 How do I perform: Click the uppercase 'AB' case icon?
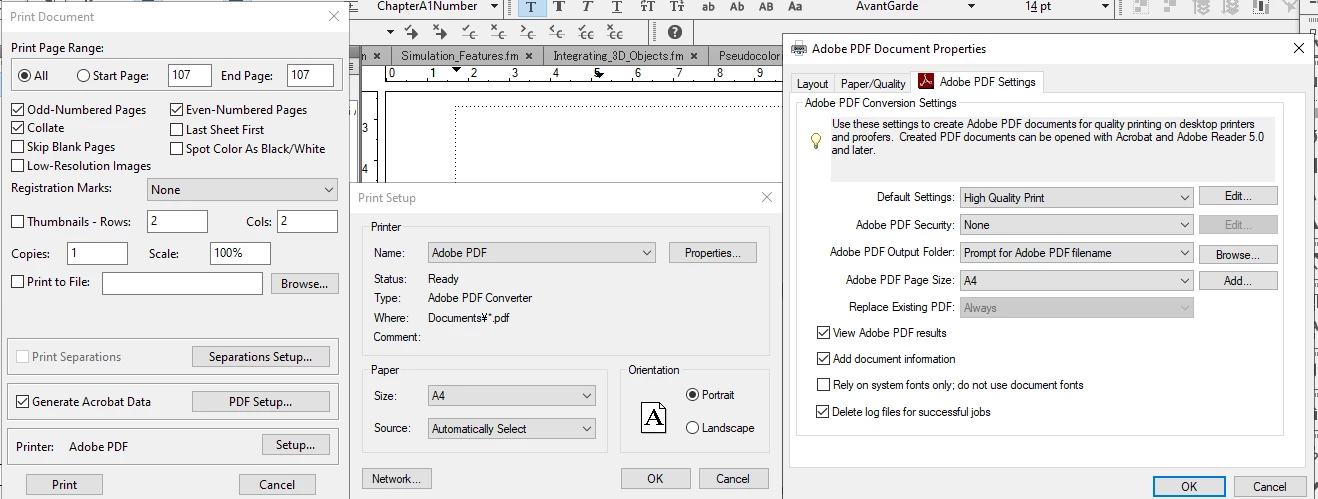pos(766,7)
